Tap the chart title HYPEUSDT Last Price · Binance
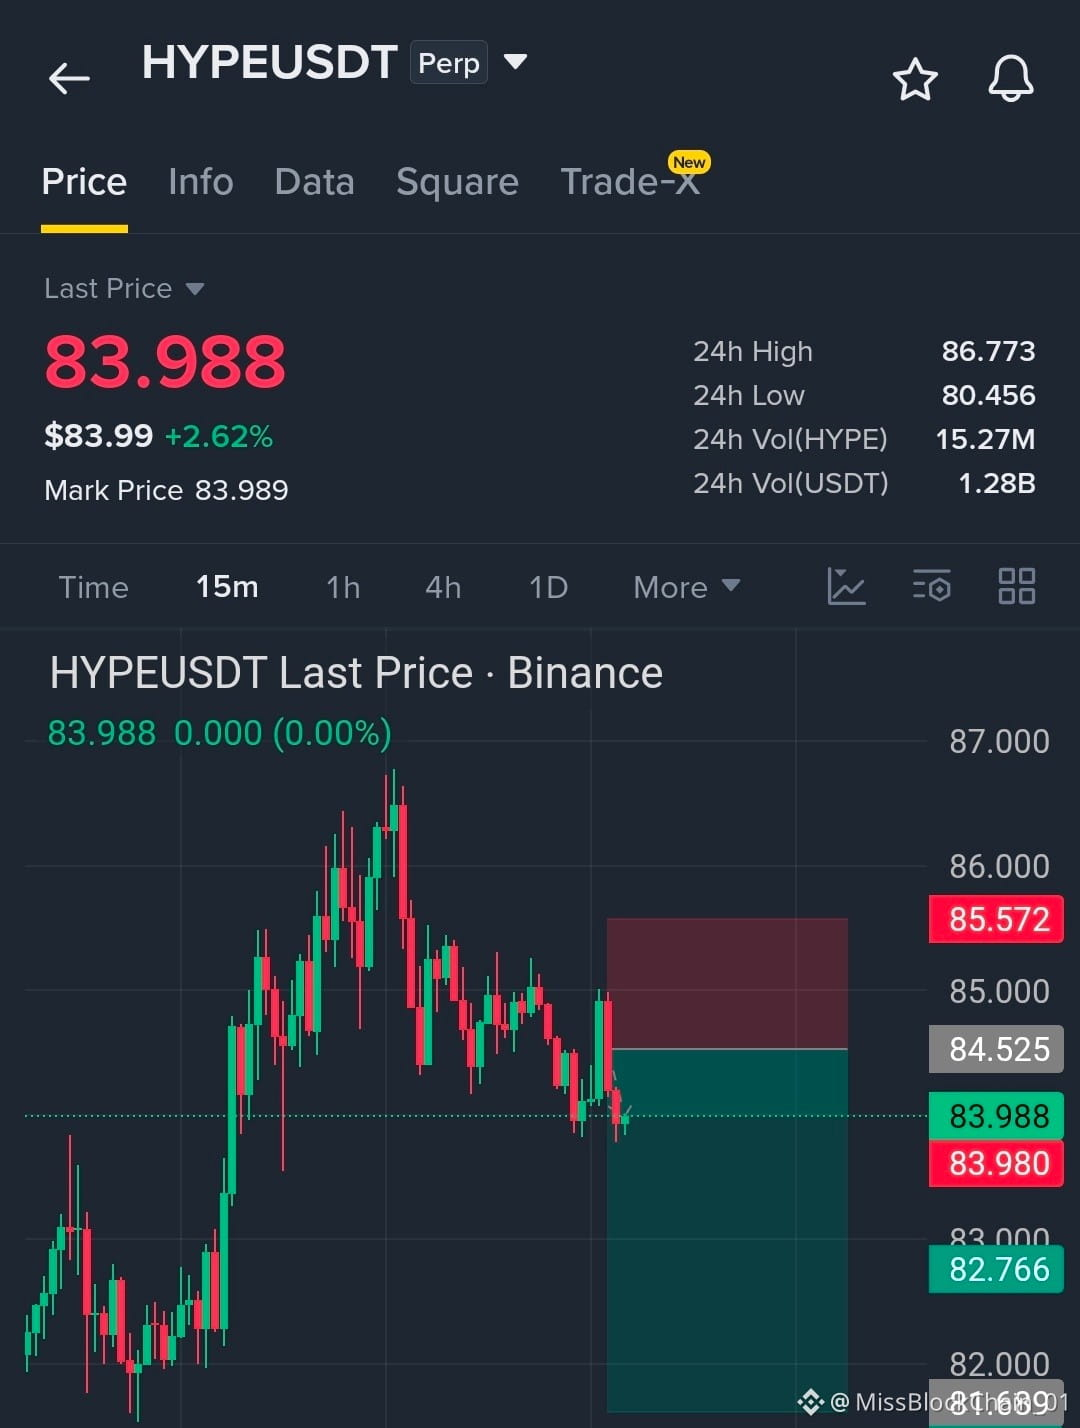Viewport: 1080px width, 1428px height. [356, 673]
